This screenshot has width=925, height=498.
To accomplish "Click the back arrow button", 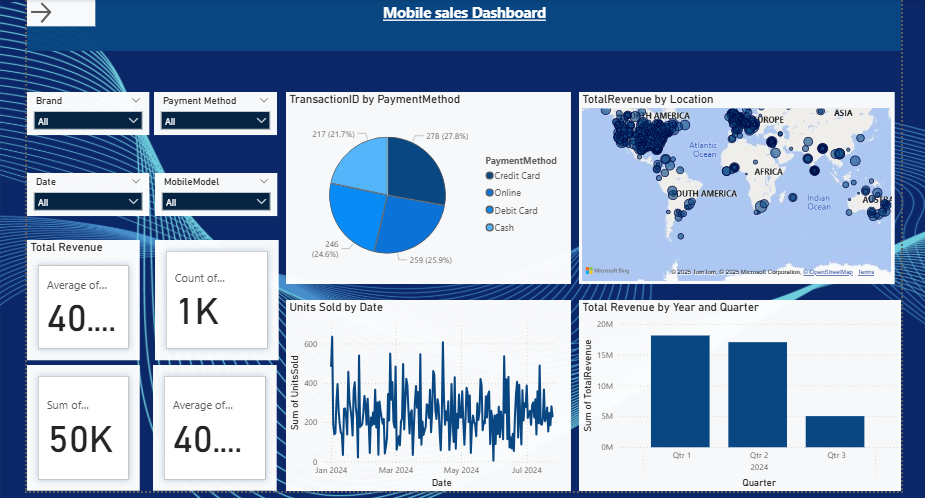I will 42,13.
